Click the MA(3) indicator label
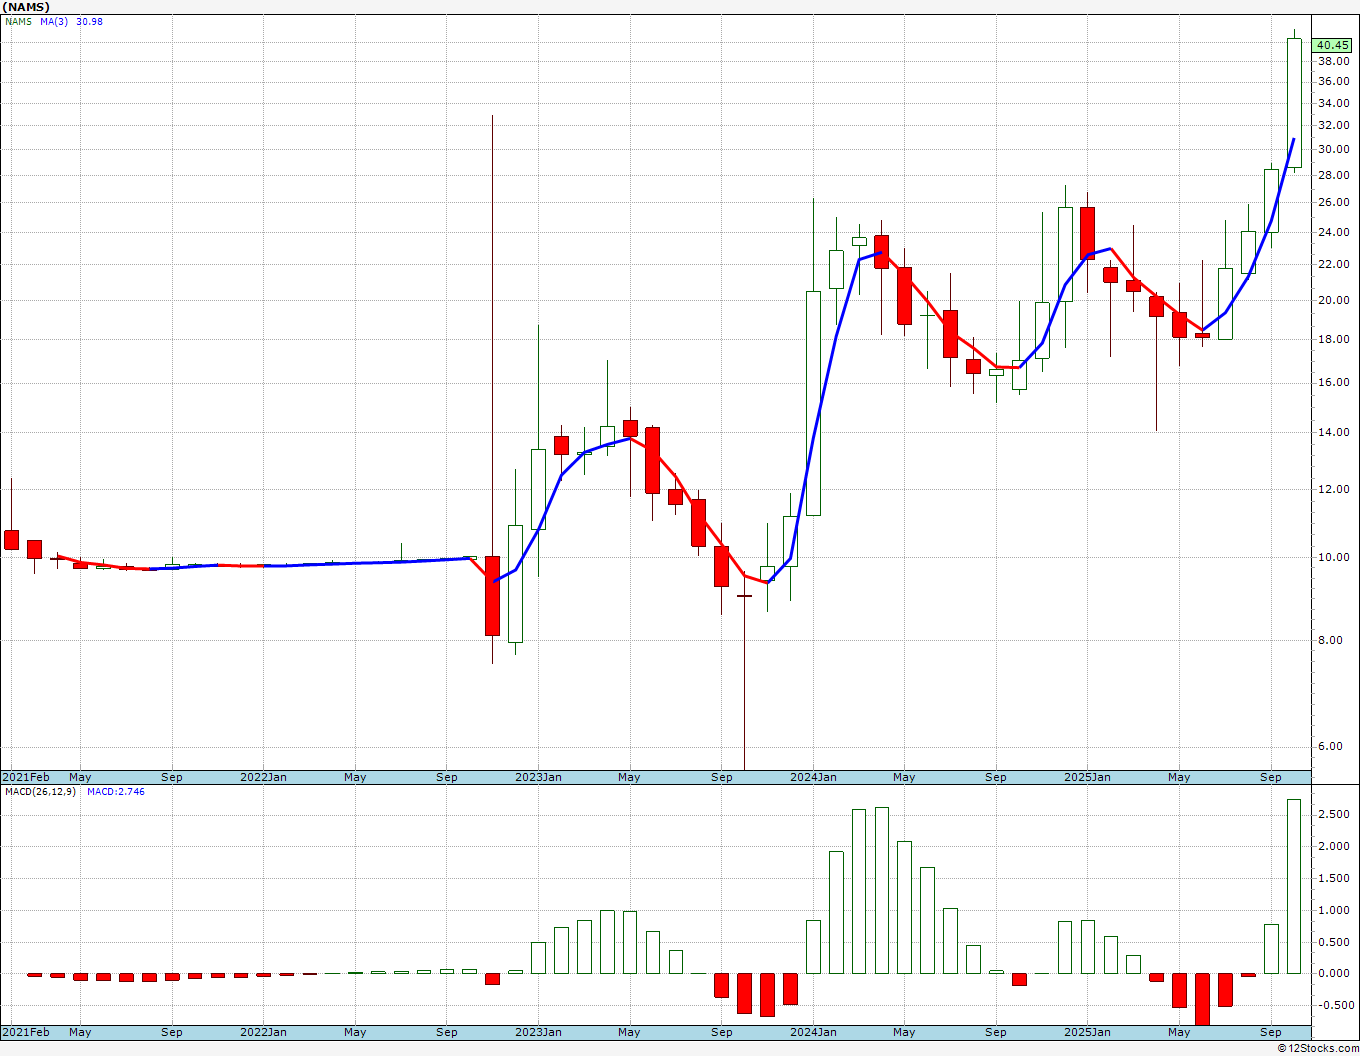Viewport: 1360px width, 1056px height. [55, 21]
